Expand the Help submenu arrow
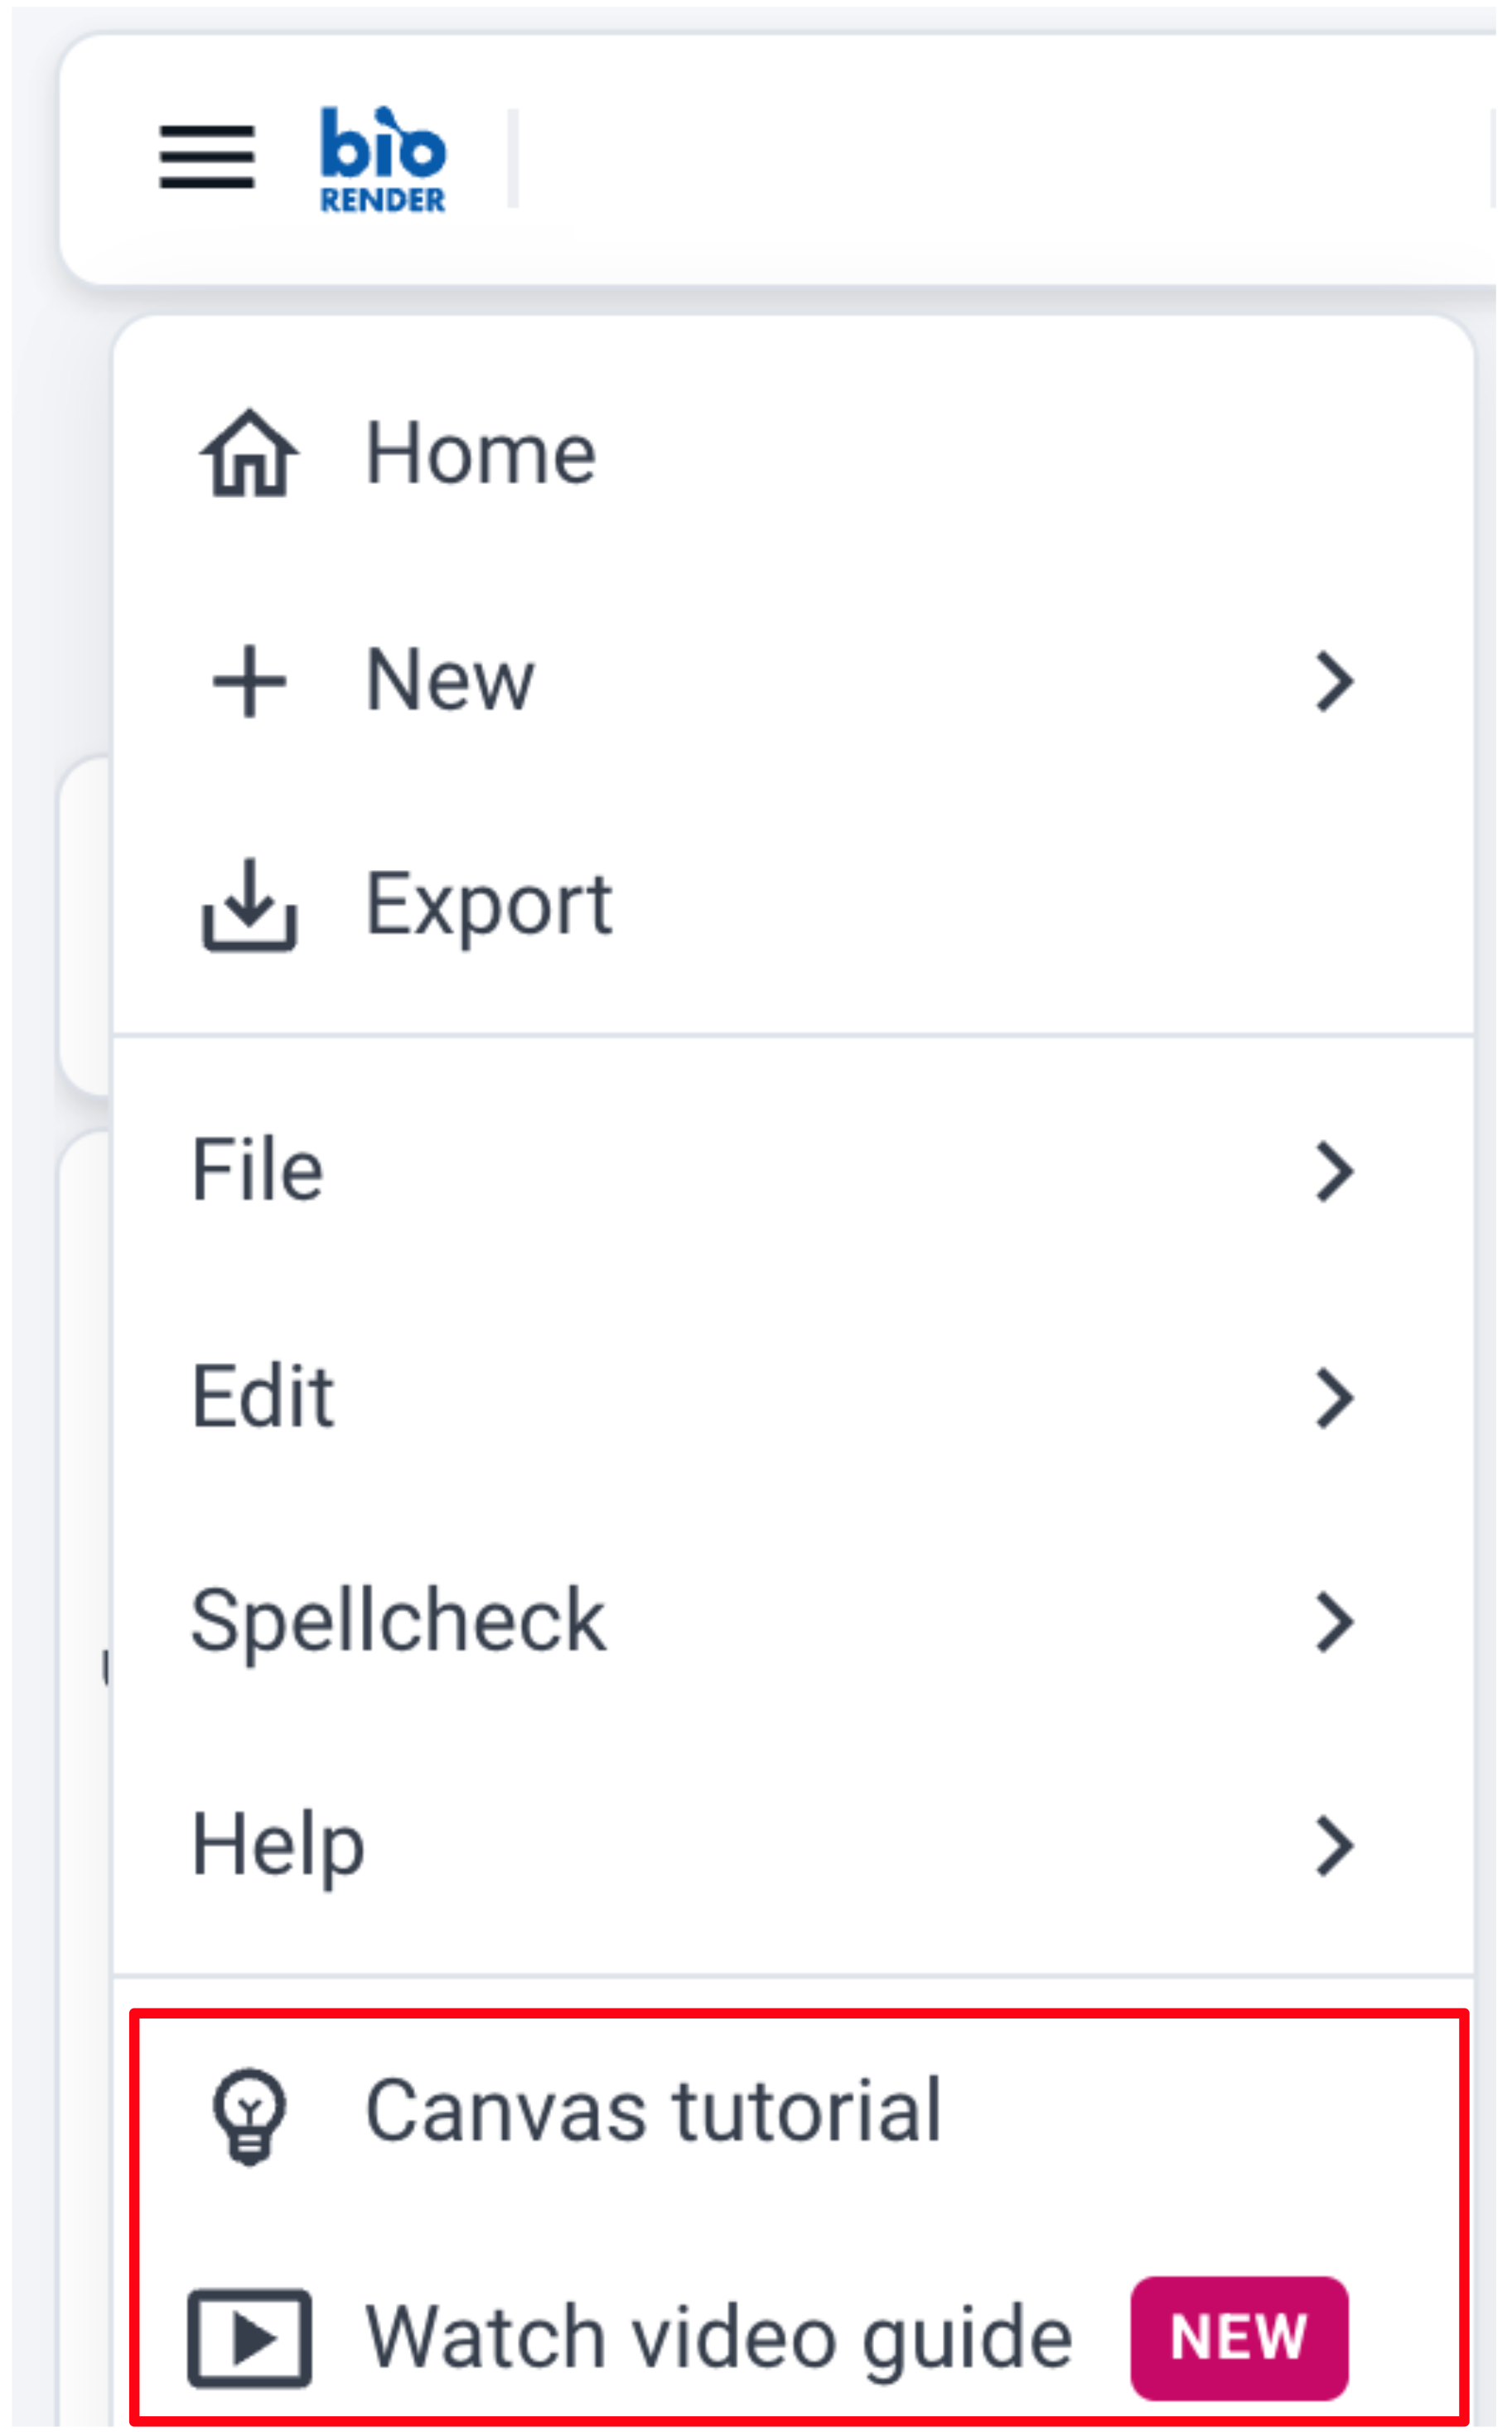The height and width of the screenshot is (2432, 1512). pos(1335,1846)
